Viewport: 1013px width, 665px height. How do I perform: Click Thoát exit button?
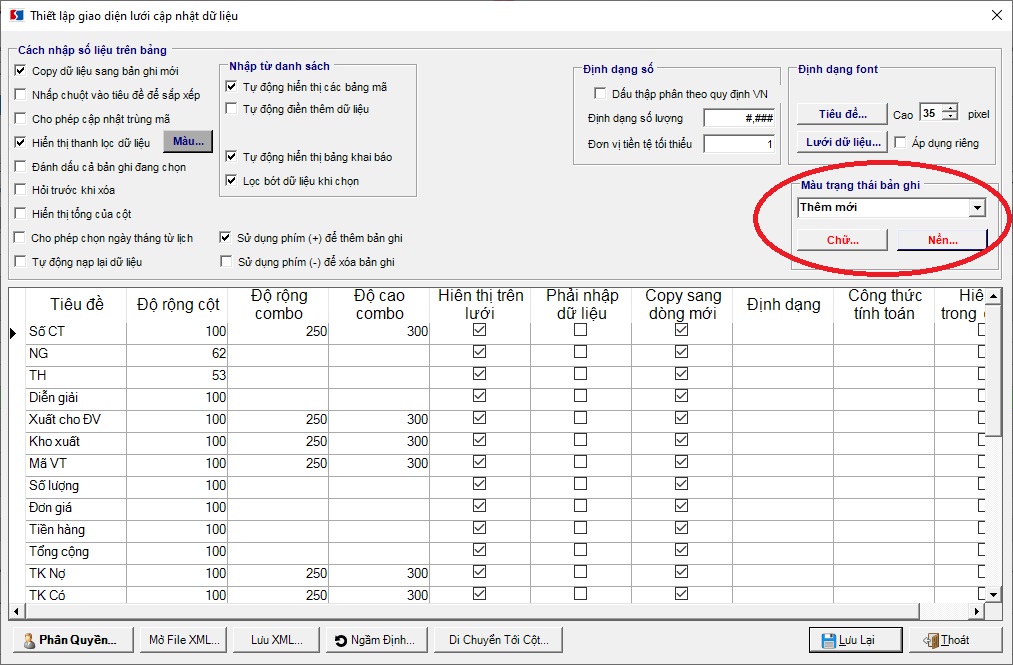tap(955, 640)
